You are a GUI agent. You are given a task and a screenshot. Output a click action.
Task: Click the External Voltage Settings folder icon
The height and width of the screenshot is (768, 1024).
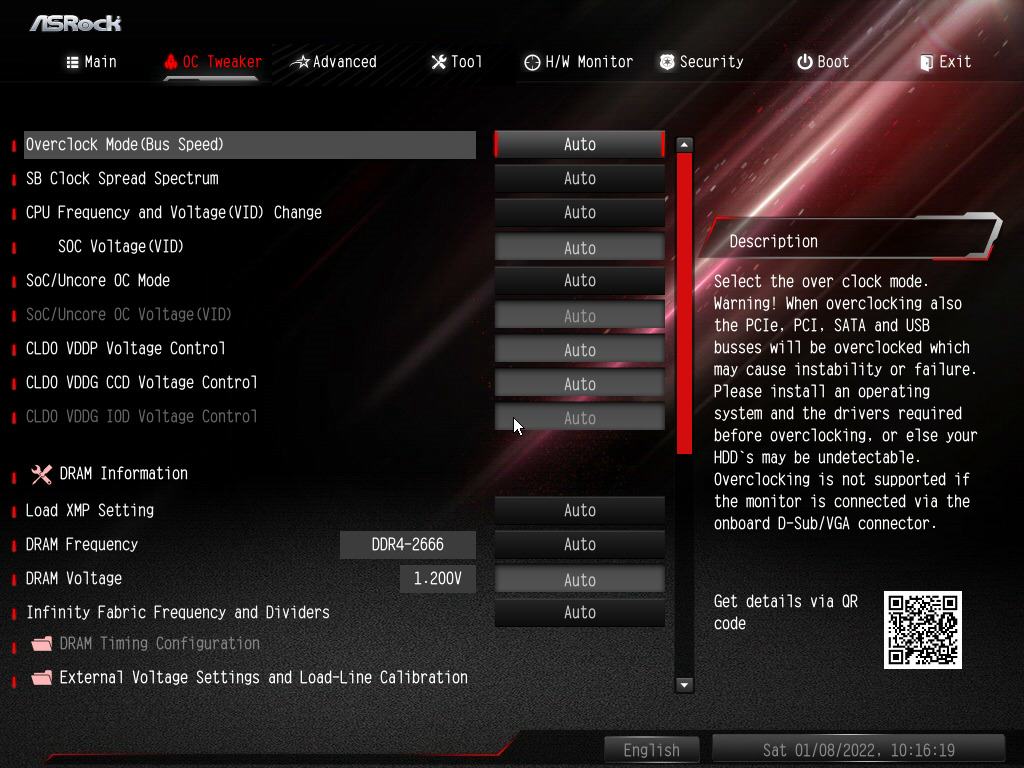41,678
